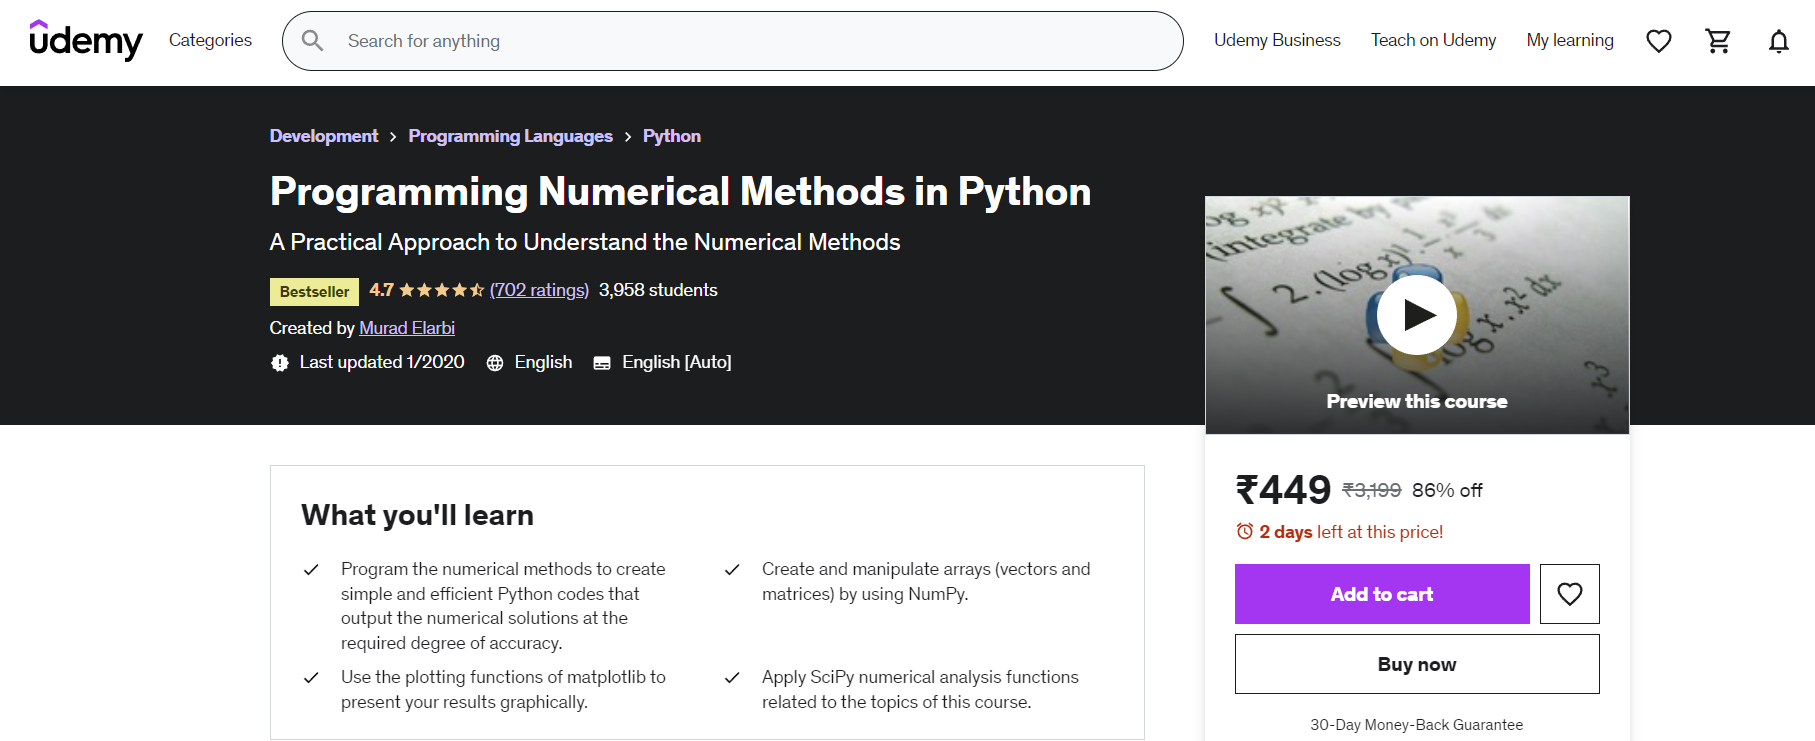The height and width of the screenshot is (741, 1815).
Task: Click the What you'll learn heading
Action: click(417, 515)
